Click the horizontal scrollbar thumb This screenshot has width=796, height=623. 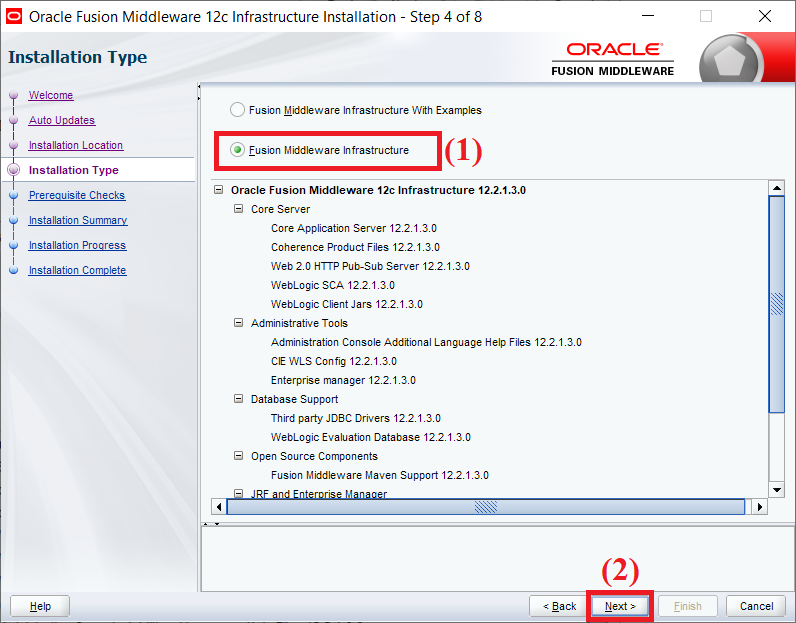pos(486,507)
